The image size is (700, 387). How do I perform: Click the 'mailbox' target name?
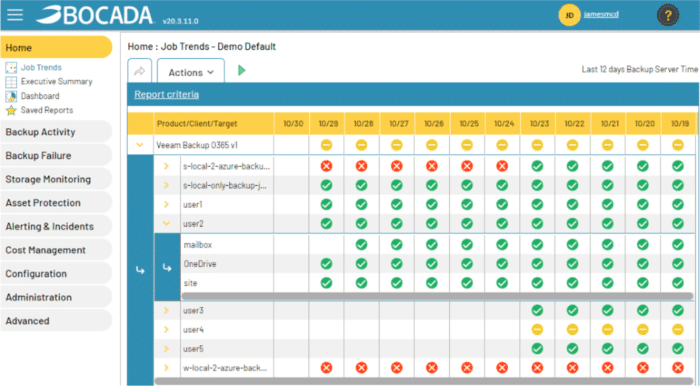tap(197, 245)
